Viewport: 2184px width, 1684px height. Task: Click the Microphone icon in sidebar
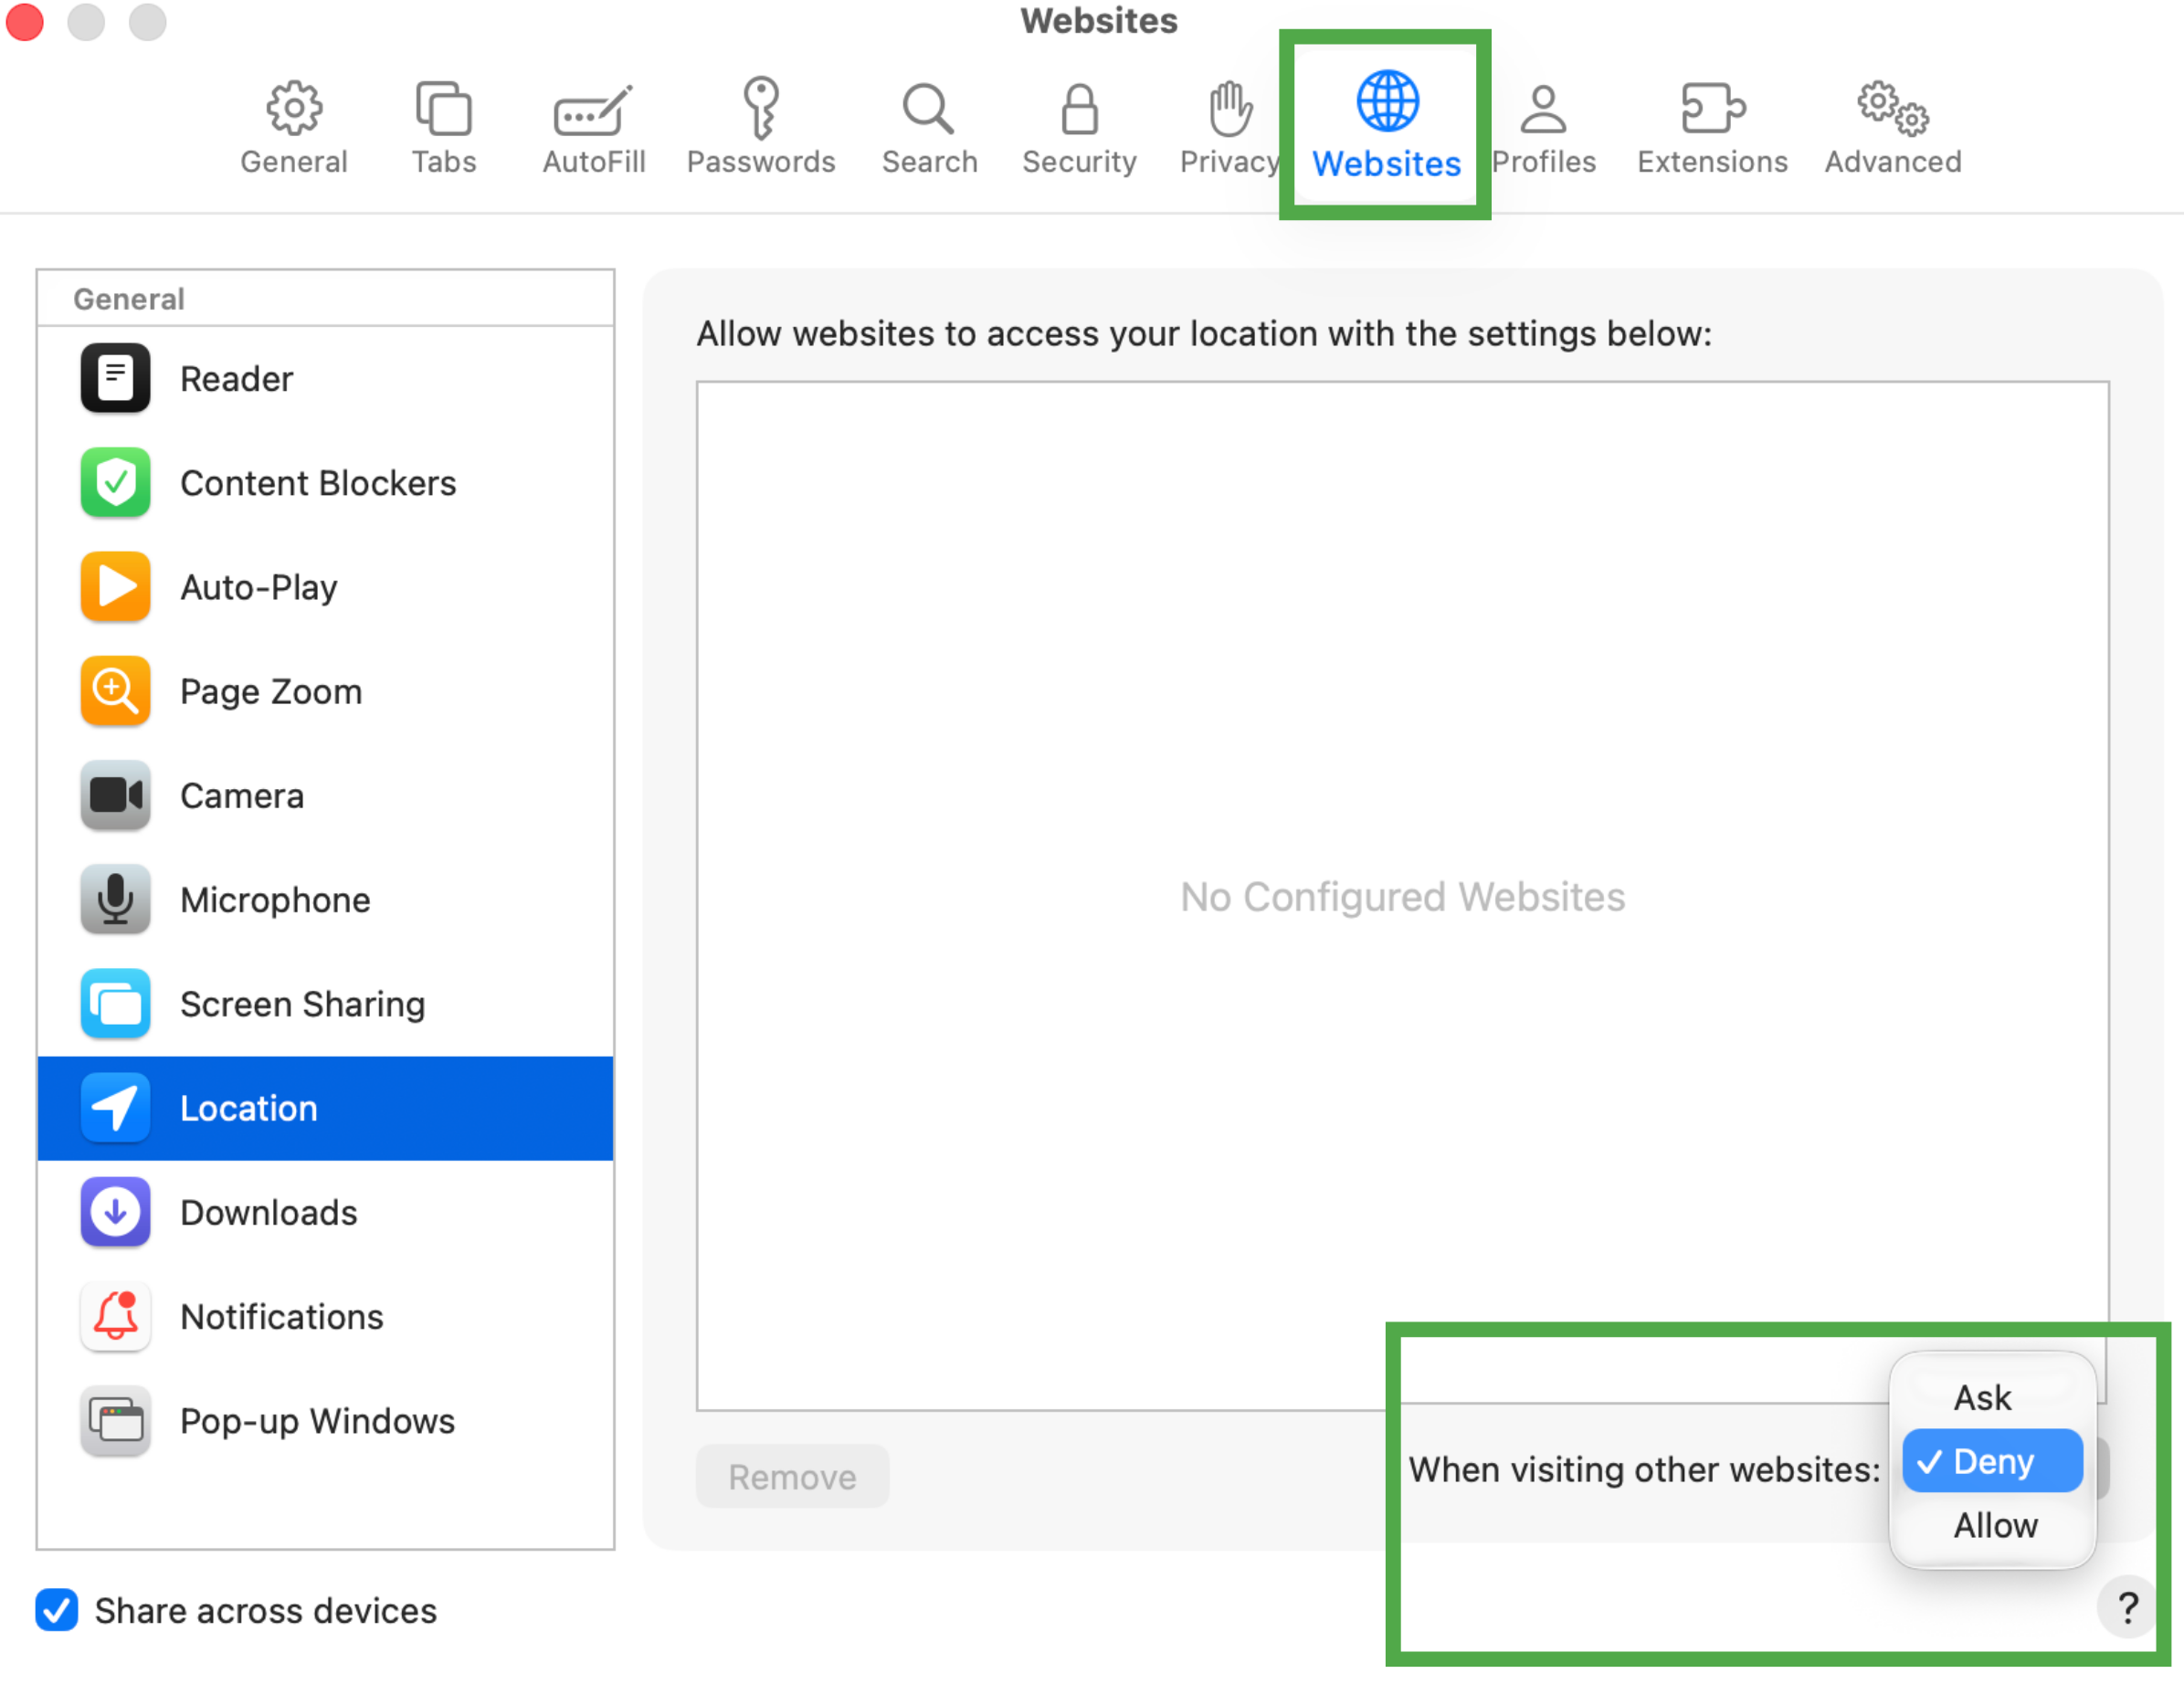tap(115, 899)
